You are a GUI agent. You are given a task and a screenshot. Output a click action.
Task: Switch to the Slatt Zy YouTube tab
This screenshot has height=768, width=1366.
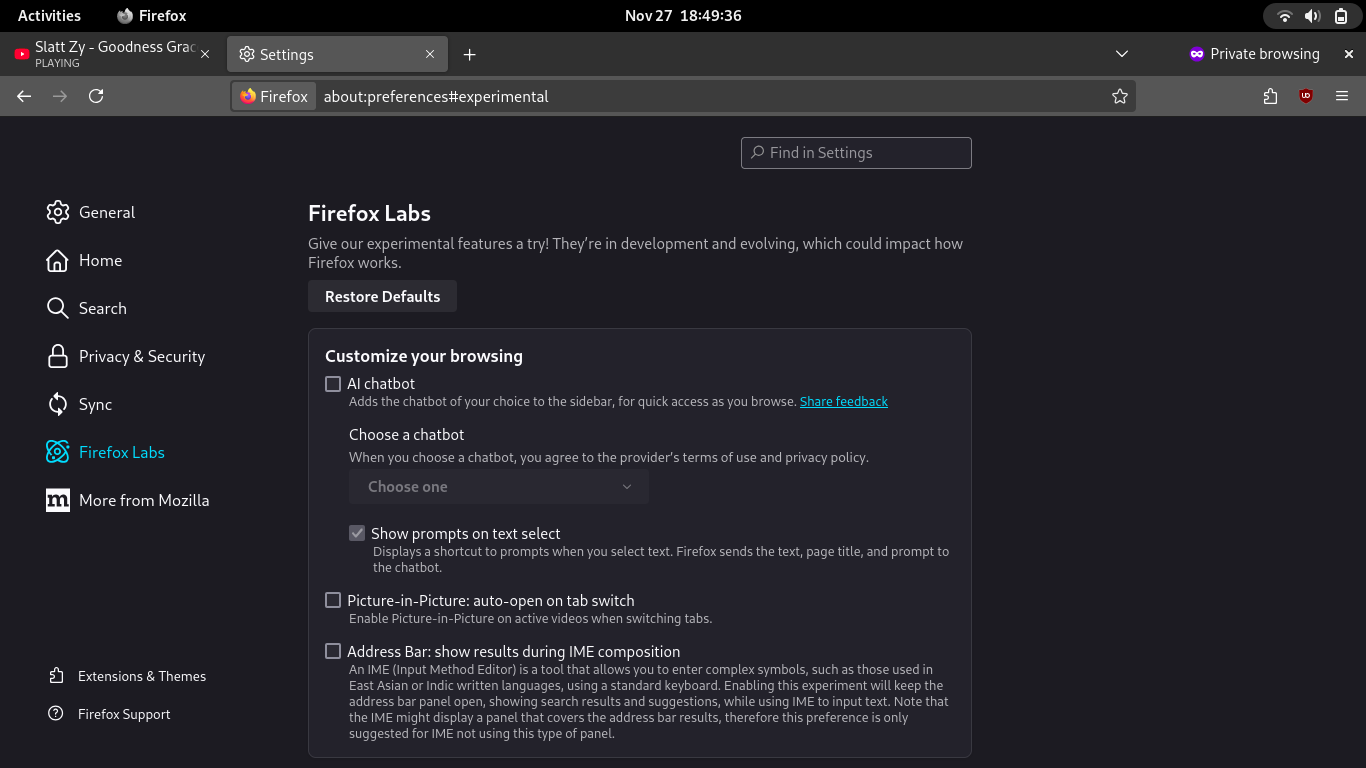click(105, 54)
